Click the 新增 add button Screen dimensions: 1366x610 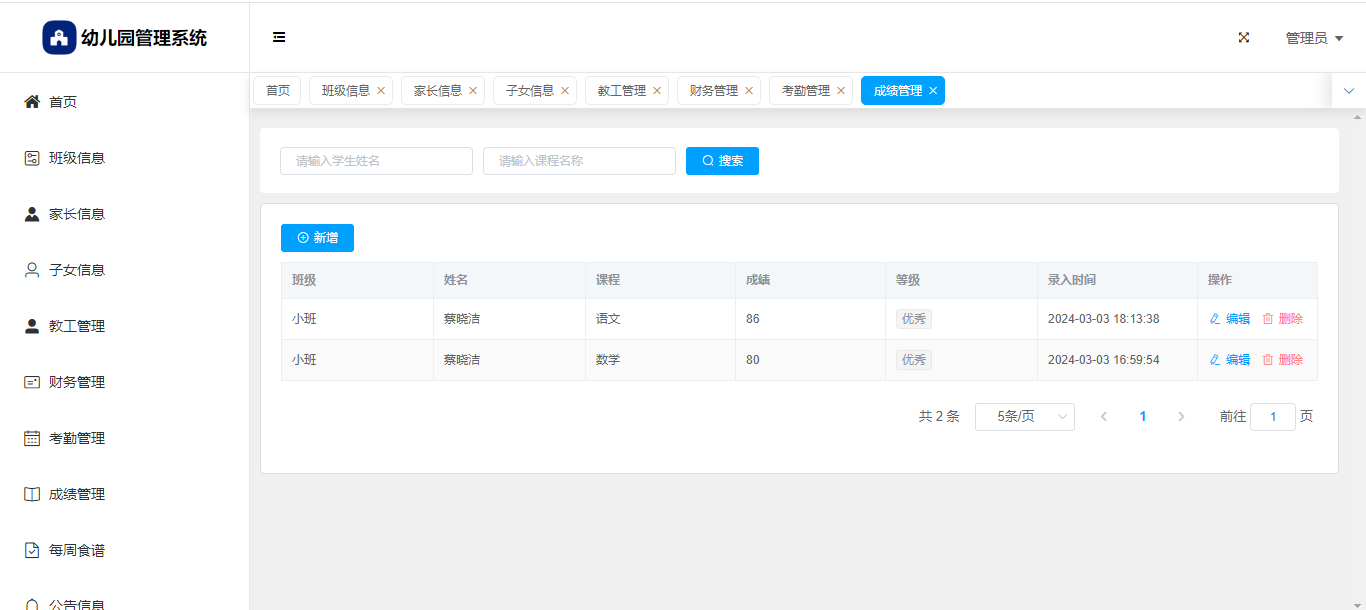(317, 238)
